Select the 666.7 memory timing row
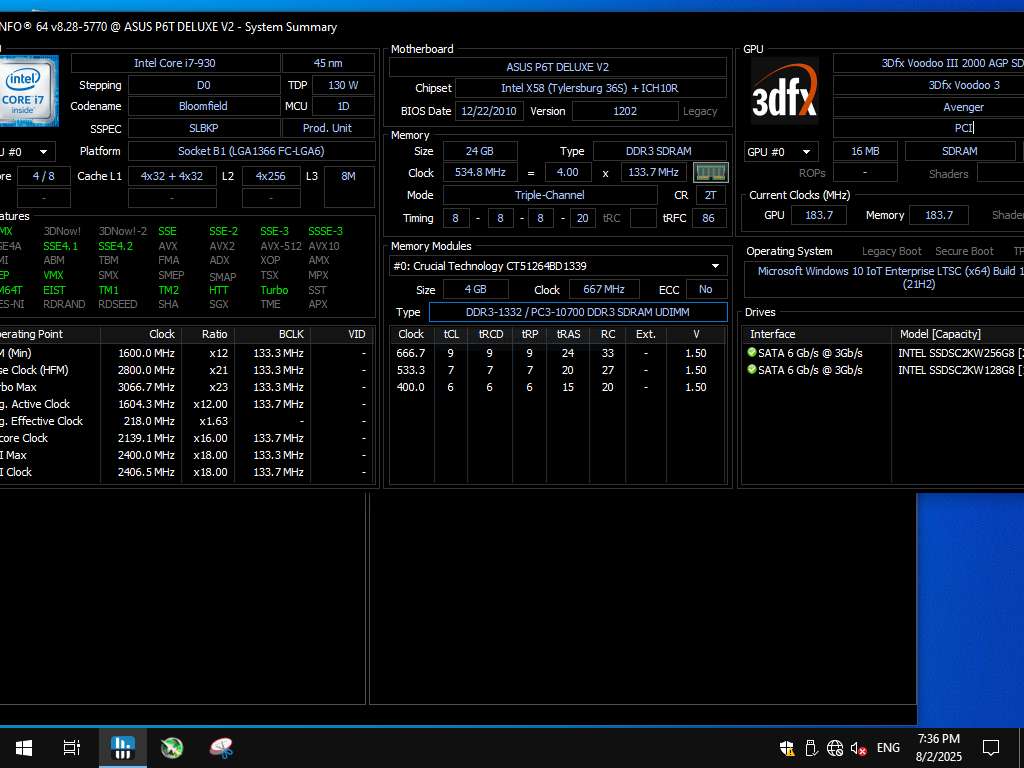The image size is (1024, 768). pyautogui.click(x=558, y=353)
